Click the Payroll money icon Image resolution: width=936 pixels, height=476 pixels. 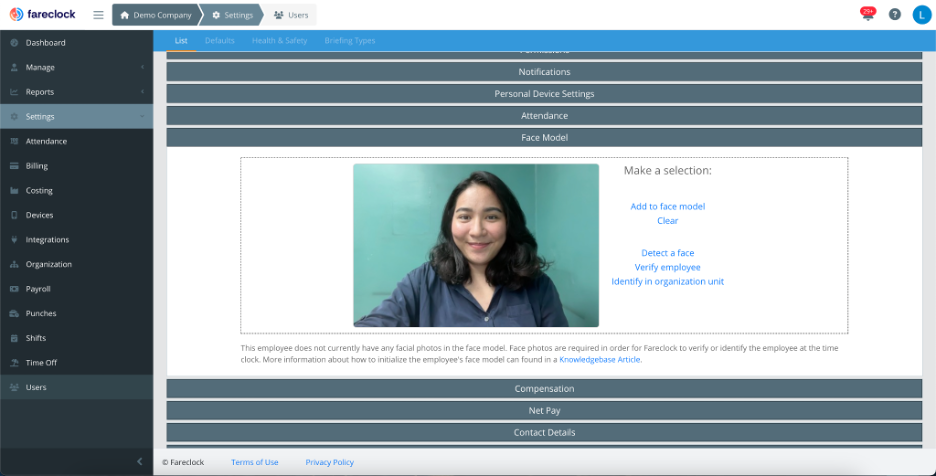tap(14, 288)
